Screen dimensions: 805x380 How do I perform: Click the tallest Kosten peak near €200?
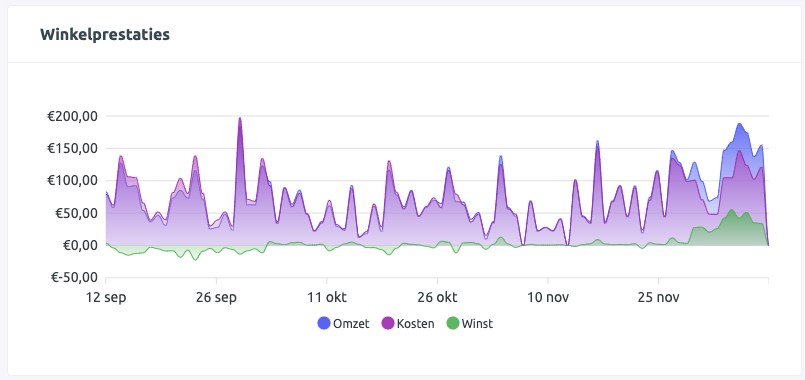[240, 119]
